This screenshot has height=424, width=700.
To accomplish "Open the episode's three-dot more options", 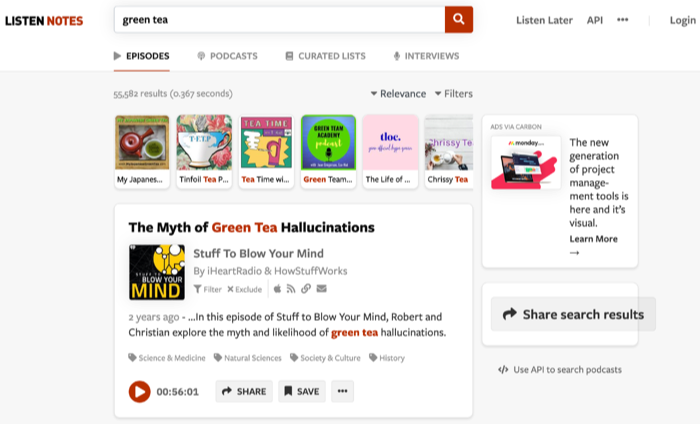I will click(343, 391).
